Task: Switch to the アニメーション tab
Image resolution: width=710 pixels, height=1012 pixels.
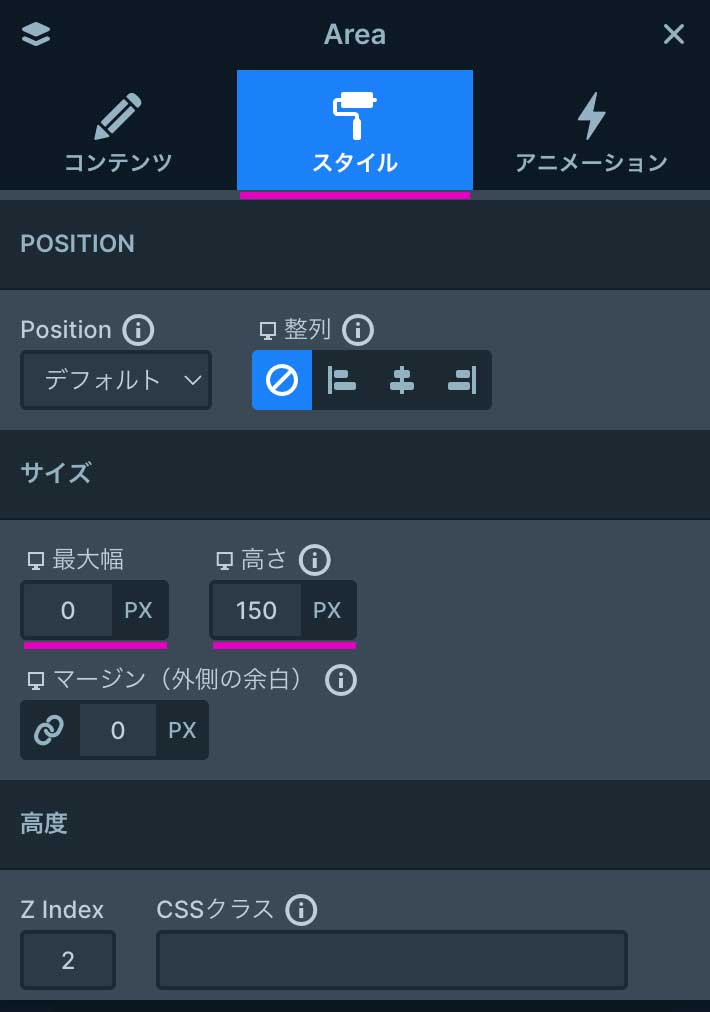Action: point(591,131)
